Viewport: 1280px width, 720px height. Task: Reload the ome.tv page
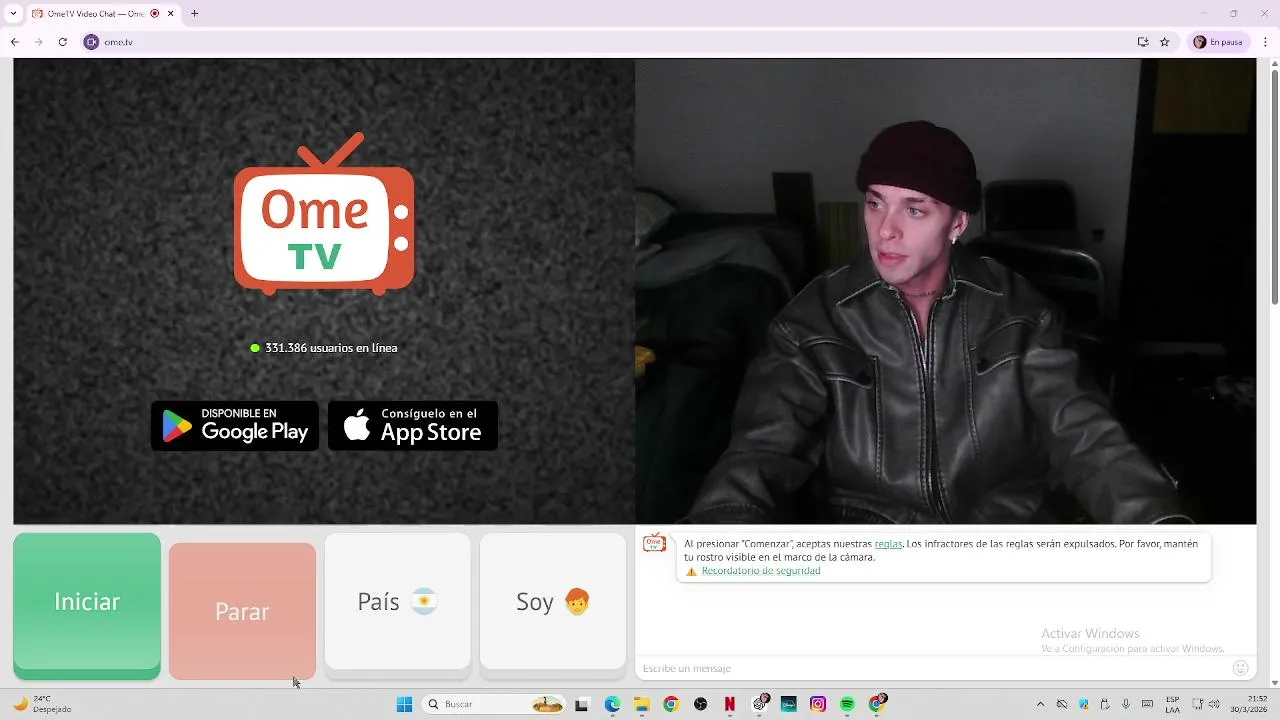62,42
